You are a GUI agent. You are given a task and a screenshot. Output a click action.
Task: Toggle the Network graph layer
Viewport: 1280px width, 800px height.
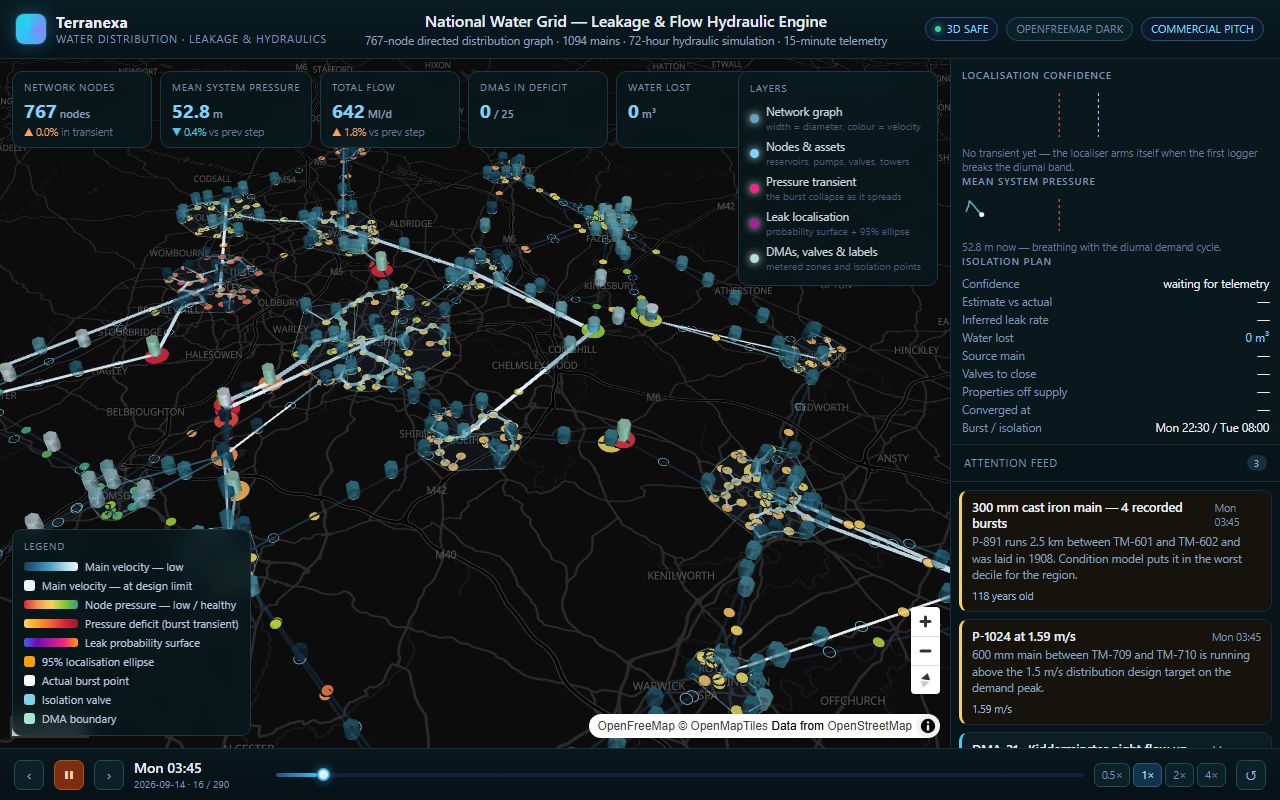[838, 118]
